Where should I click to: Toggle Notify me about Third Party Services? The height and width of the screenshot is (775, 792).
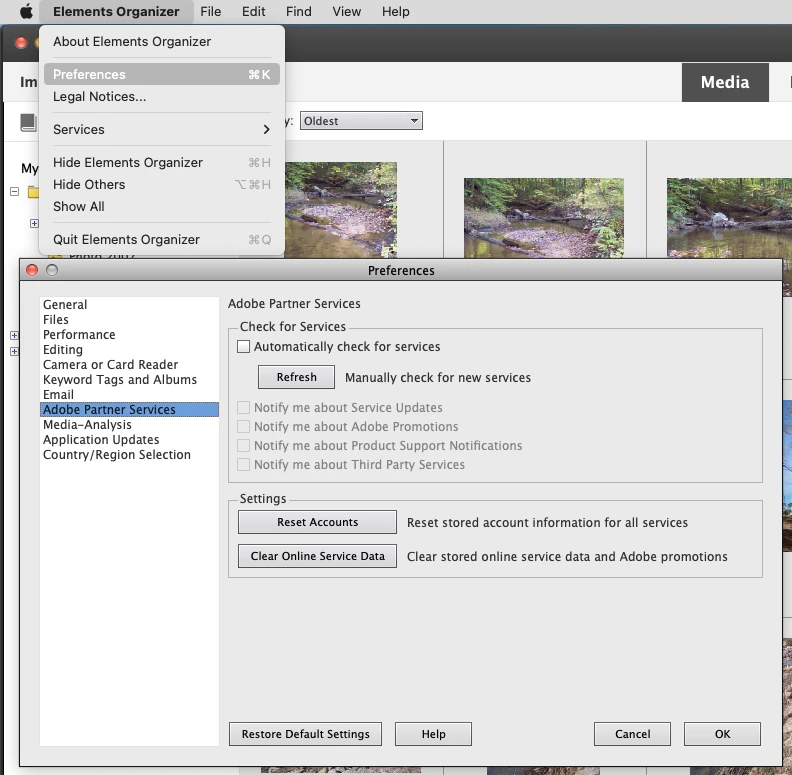coord(243,464)
